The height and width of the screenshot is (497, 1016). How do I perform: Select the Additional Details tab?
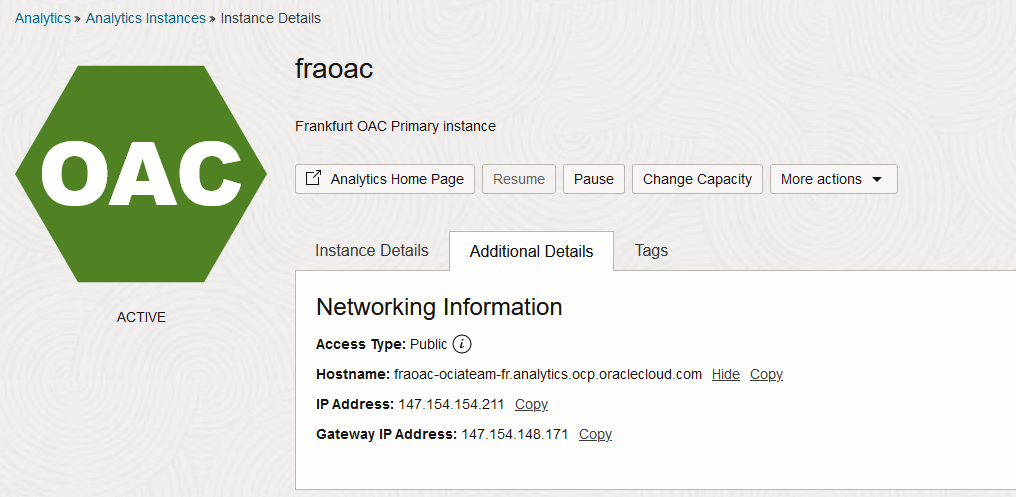click(531, 251)
